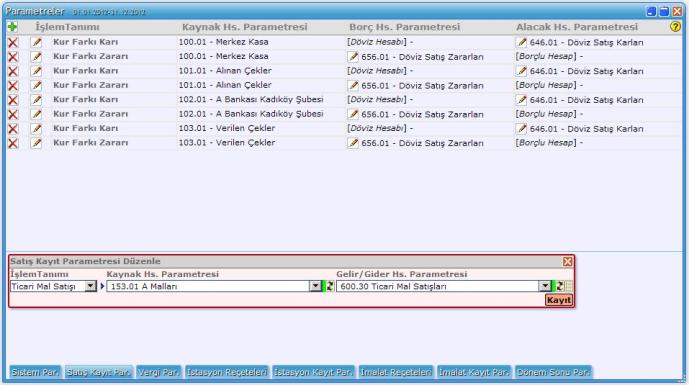
Task: Close the Satış Kayıt Parametresi Düzenle panel
Action: [567, 262]
